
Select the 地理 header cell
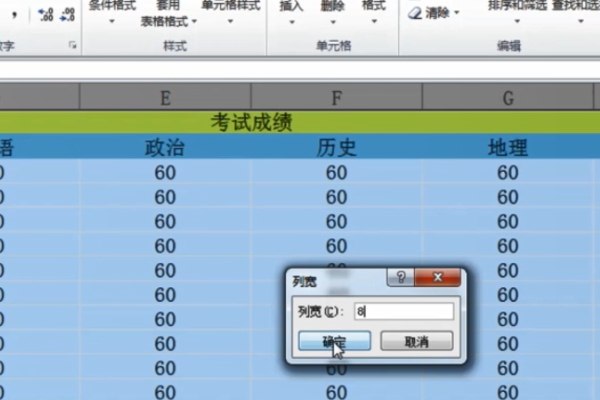coord(508,147)
